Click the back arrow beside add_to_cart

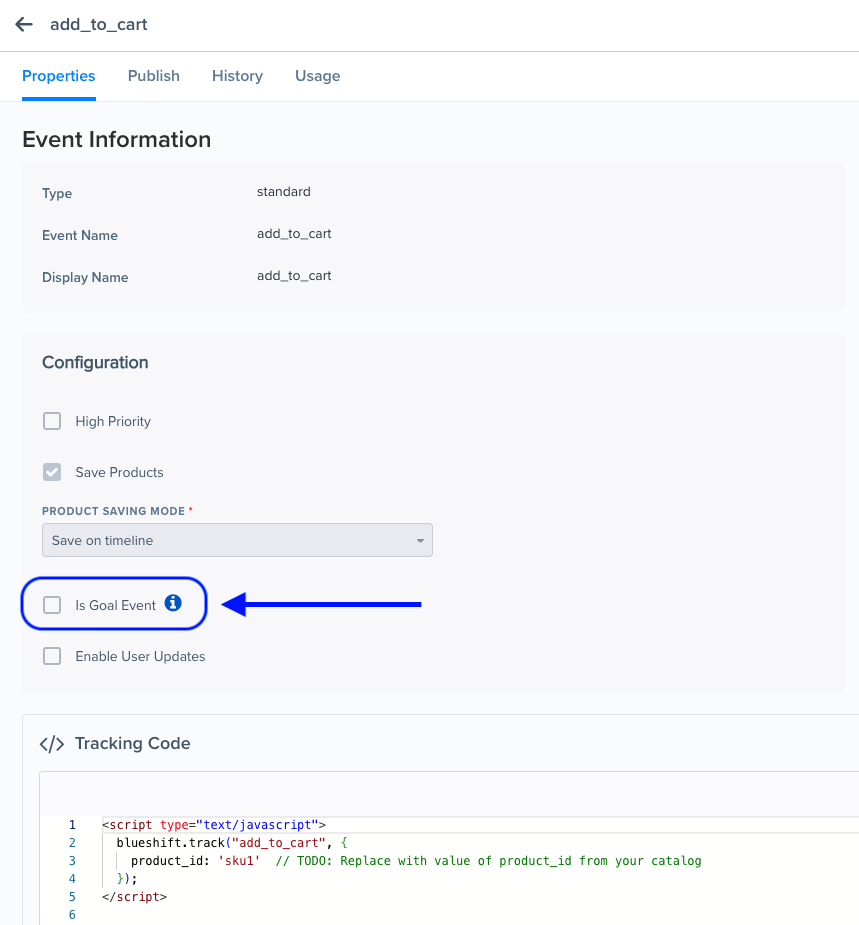pos(24,24)
